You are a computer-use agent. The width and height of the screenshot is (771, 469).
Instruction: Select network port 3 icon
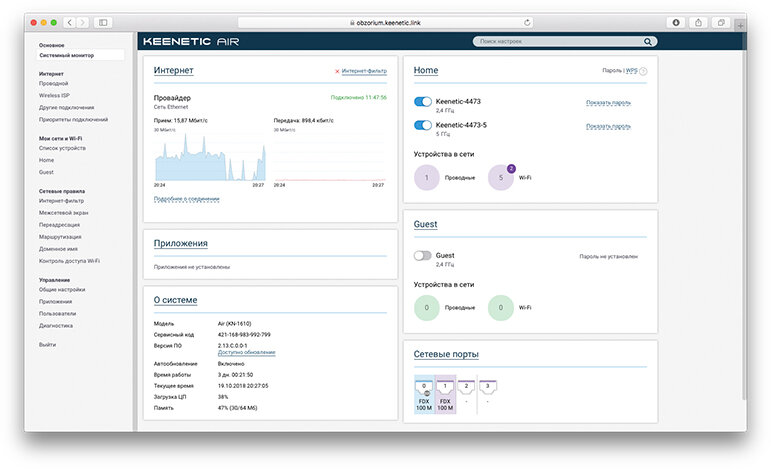[x=487, y=387]
